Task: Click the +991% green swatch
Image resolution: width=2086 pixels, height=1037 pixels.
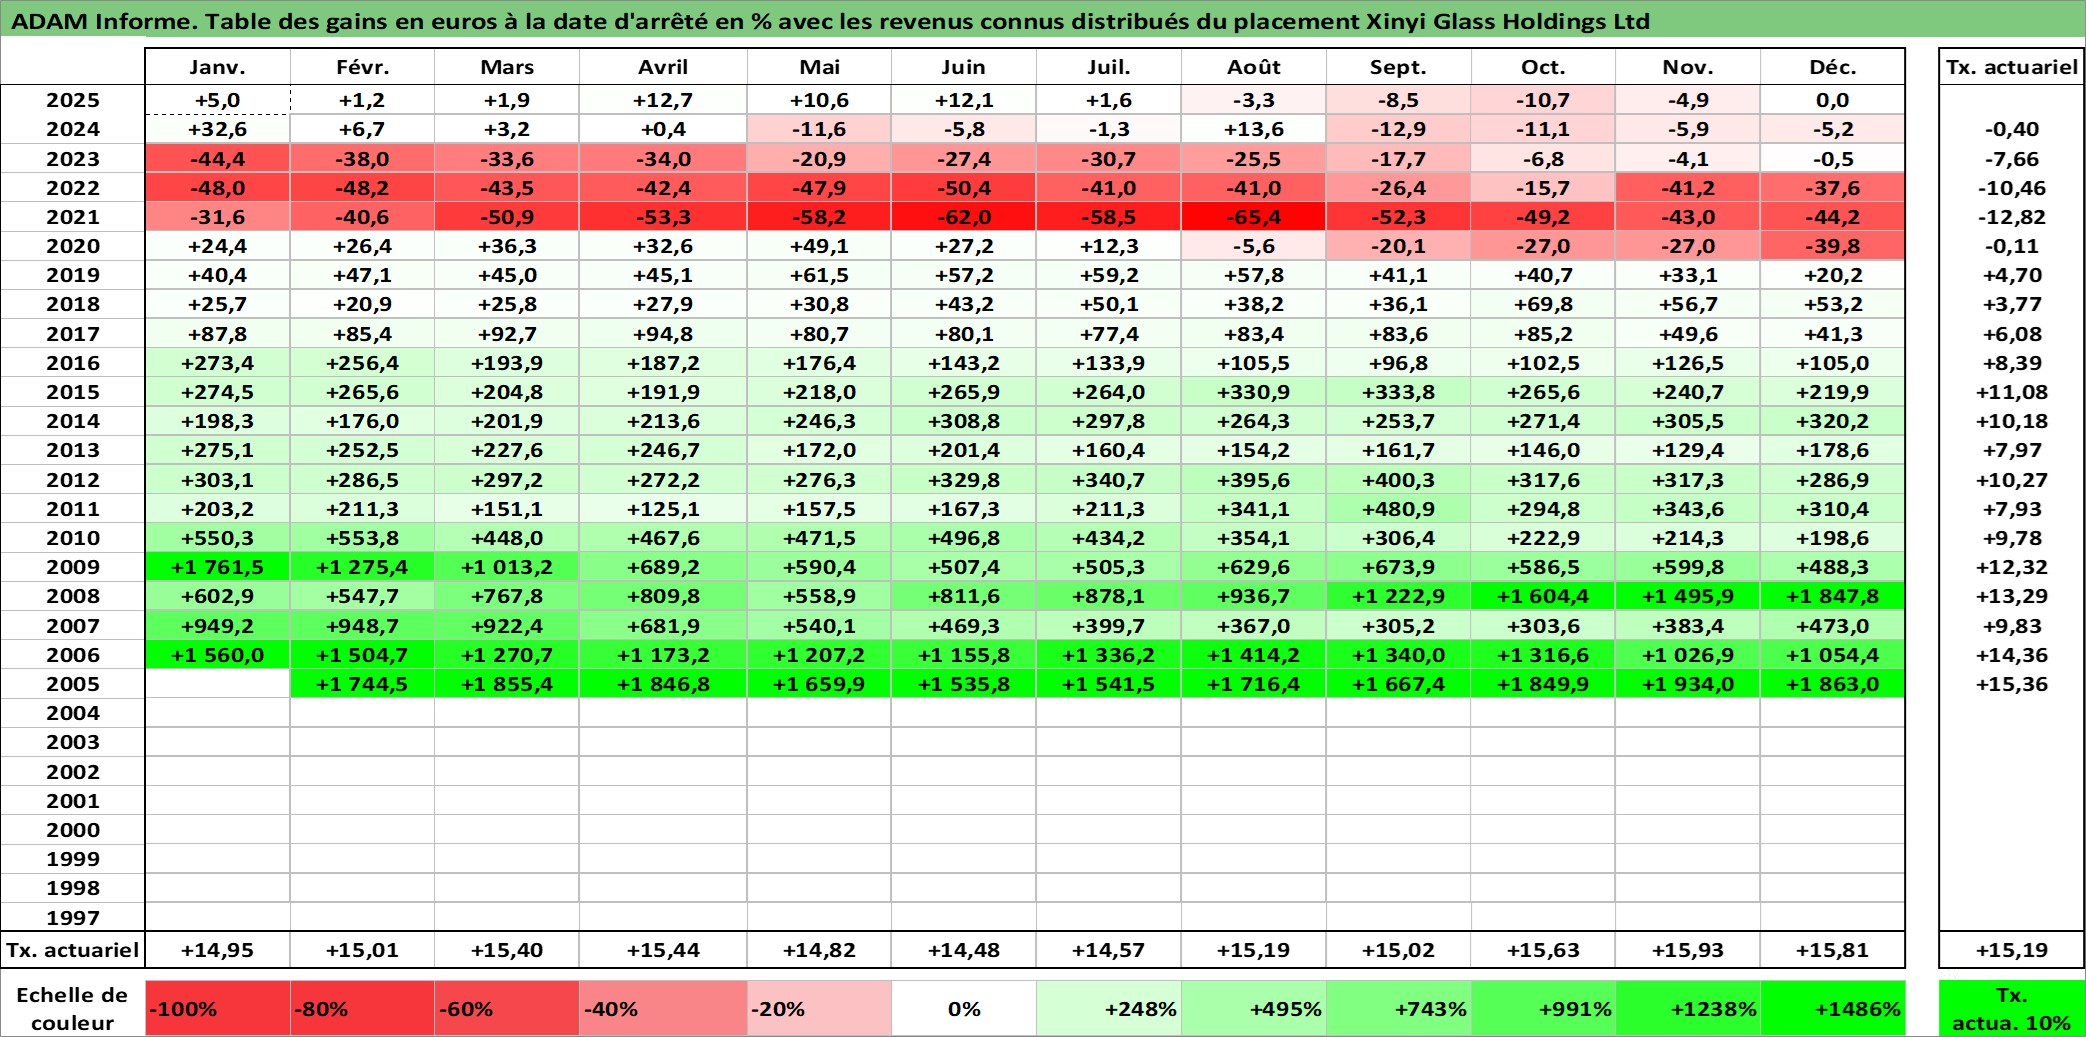Action: click(1543, 1008)
